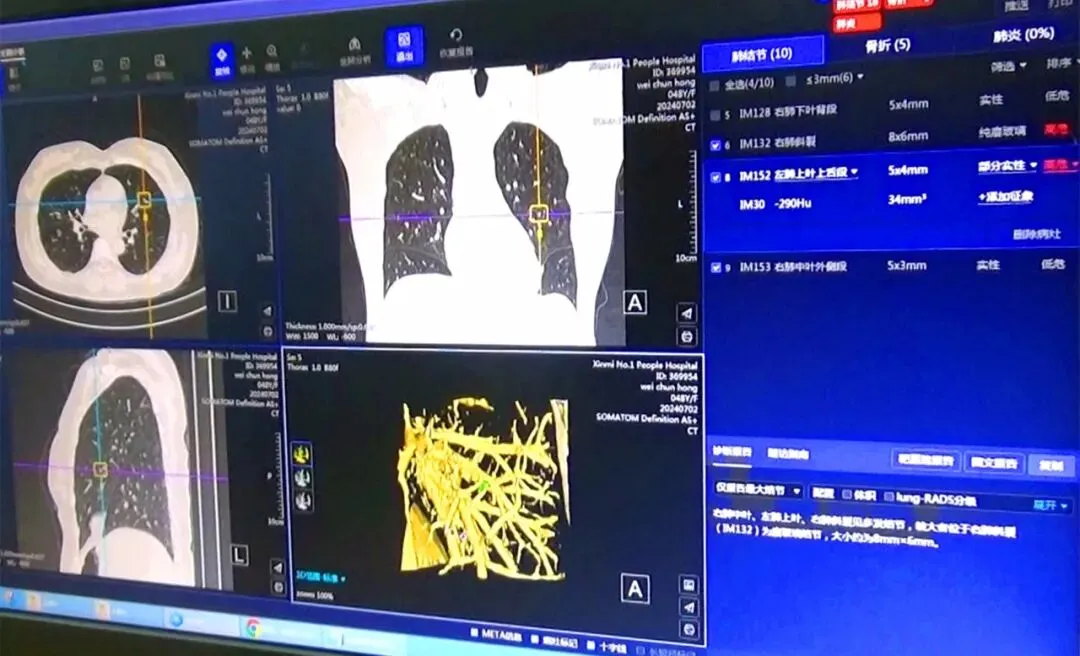Click the image snapshot icon in 3D view
The width and height of the screenshot is (1080, 656).
click(689, 585)
